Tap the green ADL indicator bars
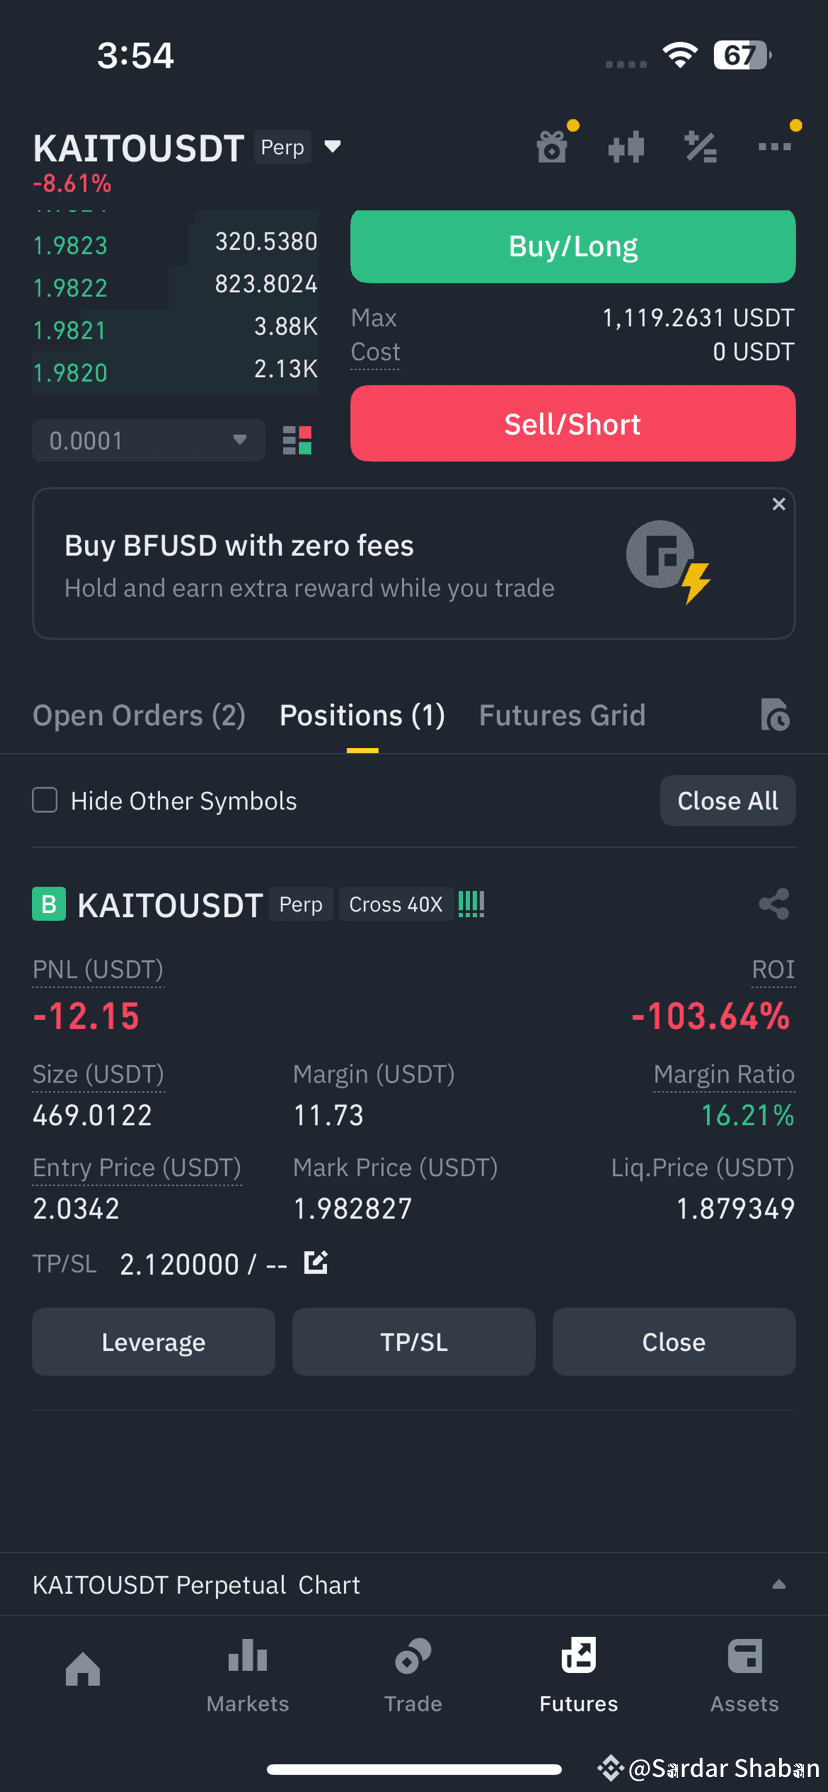Viewport: 828px width, 1792px height. click(x=471, y=904)
